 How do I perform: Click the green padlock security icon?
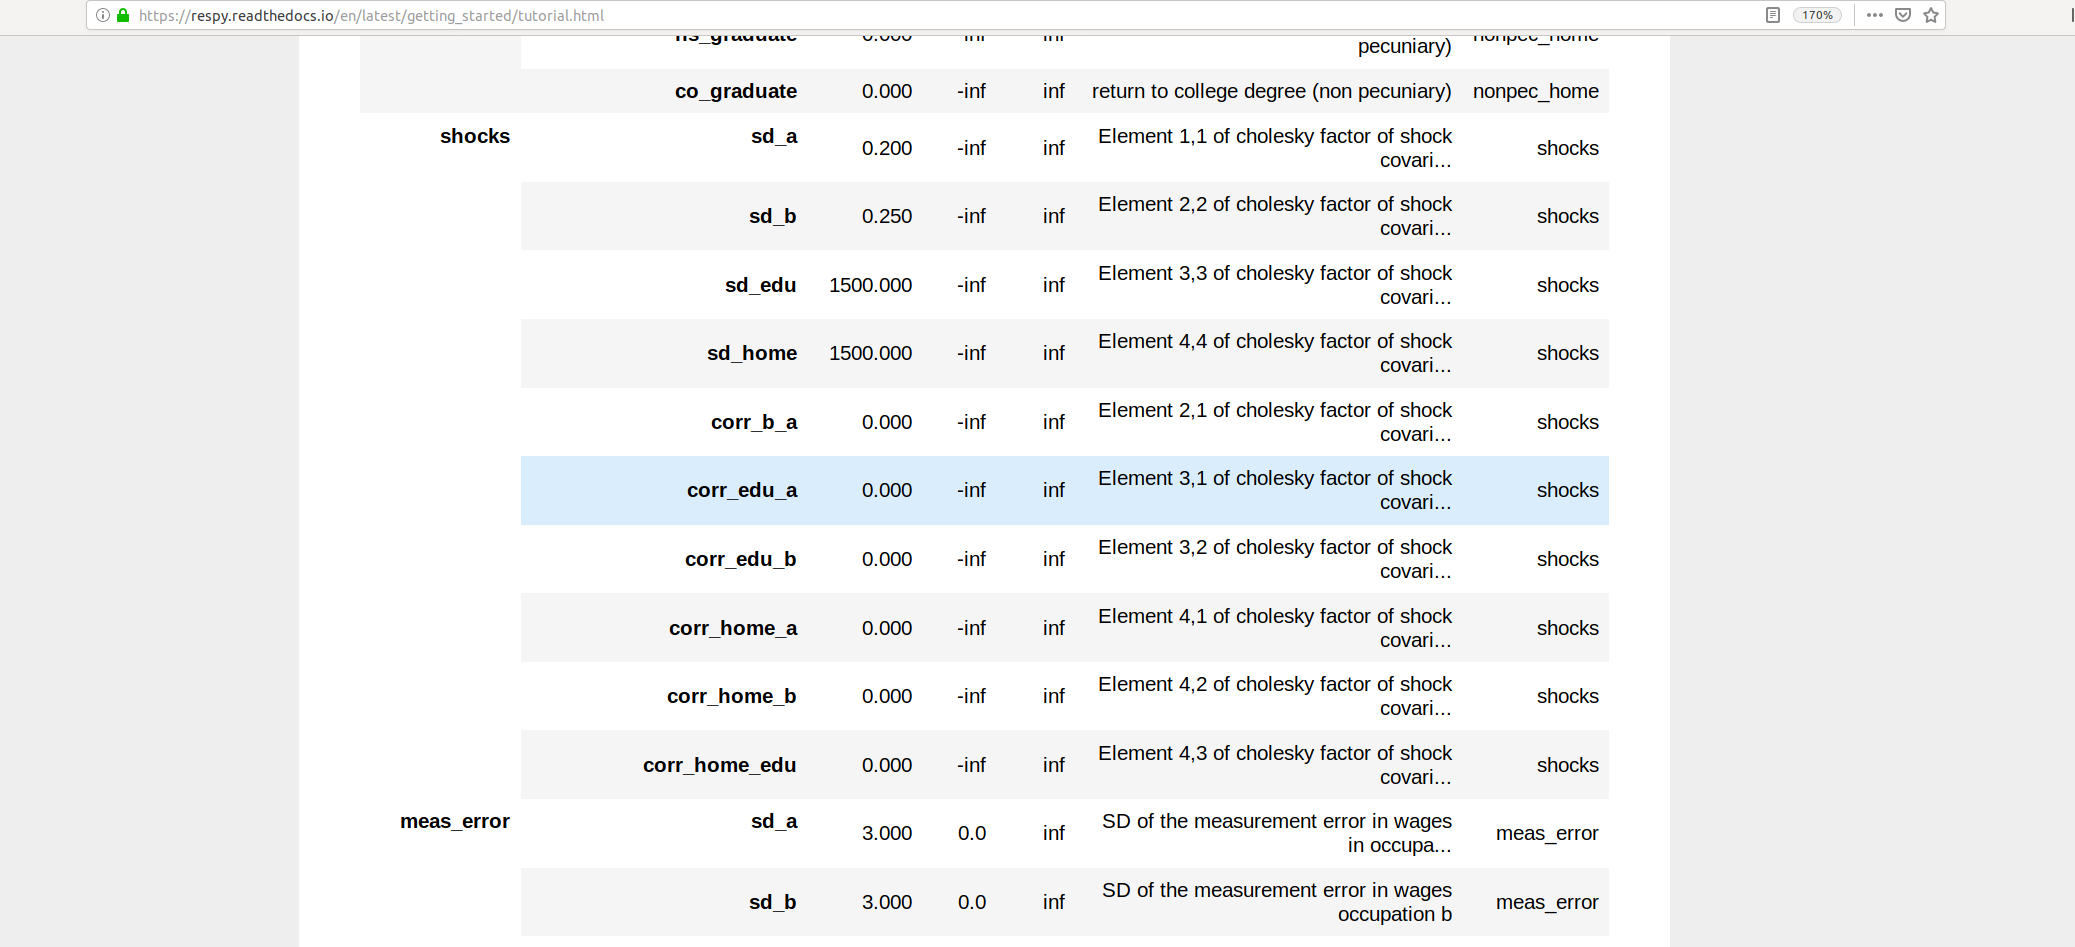pyautogui.click(x=123, y=15)
